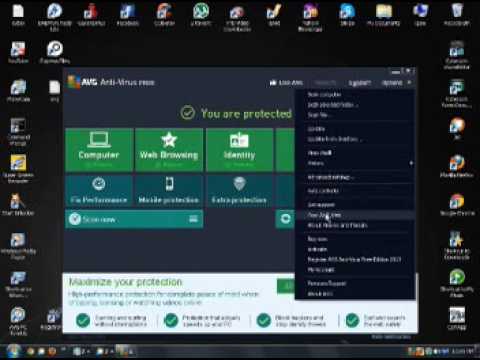Open scan options icon beside Scan now
Viewport: 480px width, 360px height.
(x=194, y=219)
